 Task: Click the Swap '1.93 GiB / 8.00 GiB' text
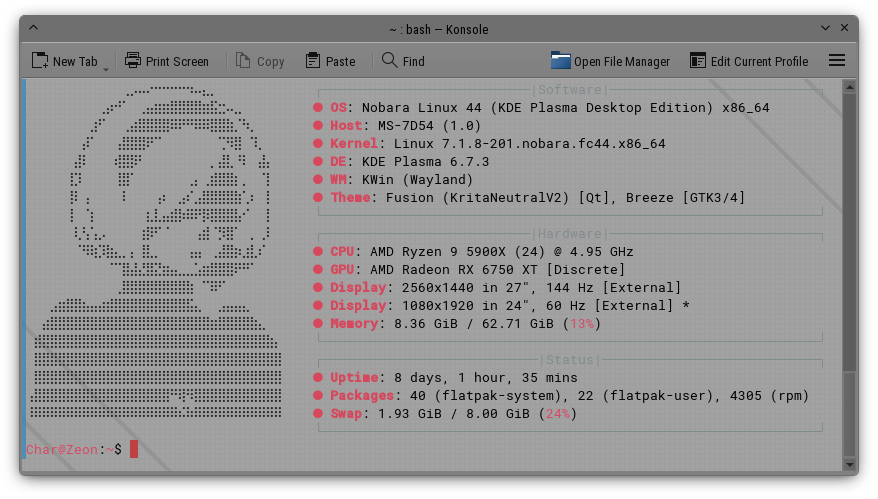click(x=454, y=413)
